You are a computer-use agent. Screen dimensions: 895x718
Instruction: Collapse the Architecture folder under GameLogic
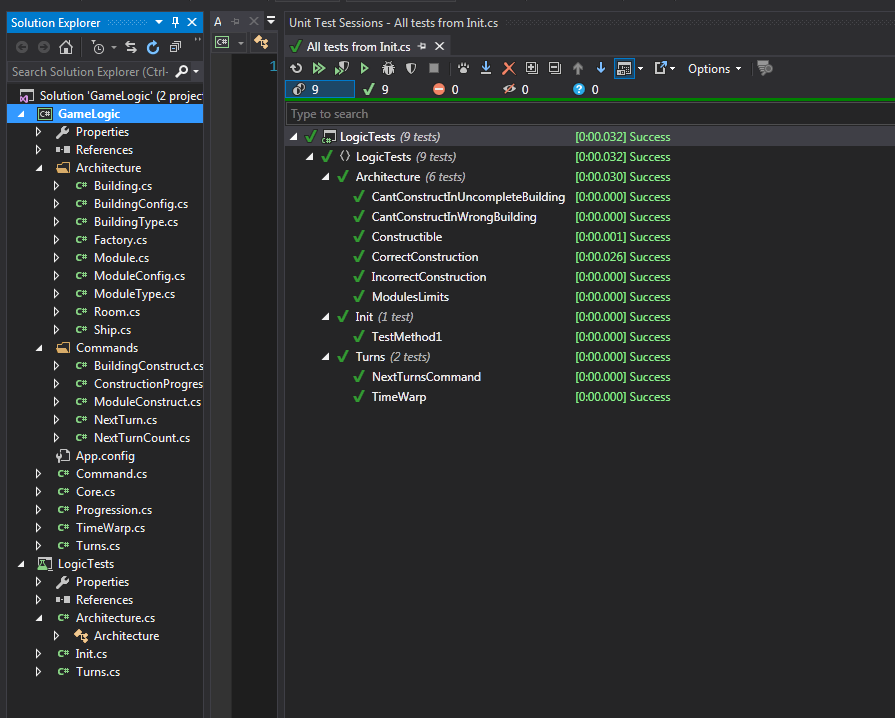pos(39,168)
